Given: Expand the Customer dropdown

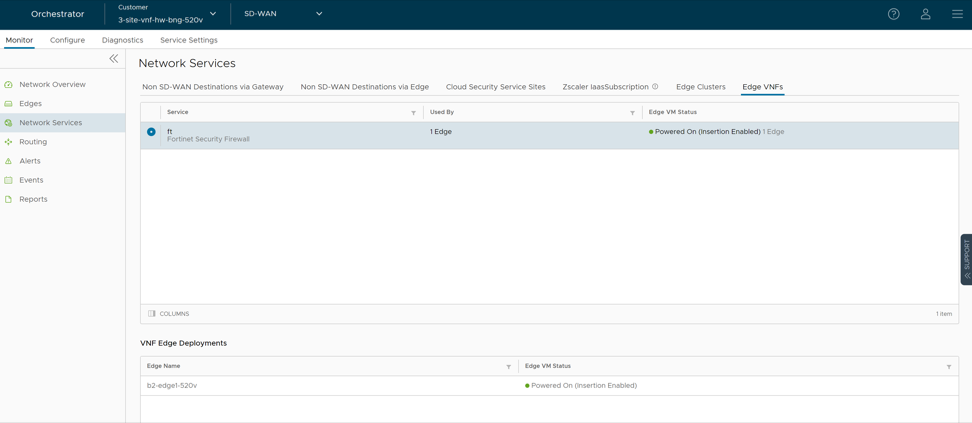Looking at the screenshot, I should pos(212,14).
